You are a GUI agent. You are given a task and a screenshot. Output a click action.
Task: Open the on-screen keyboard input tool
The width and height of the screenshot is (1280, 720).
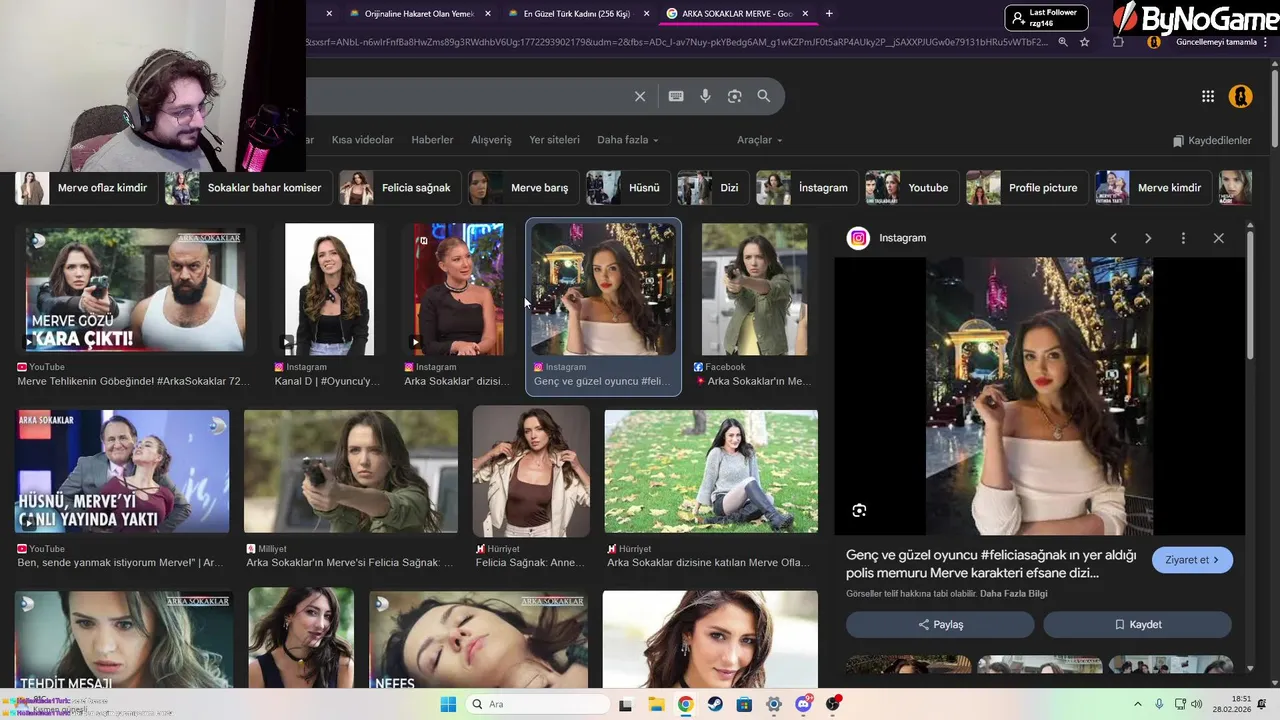click(x=676, y=96)
